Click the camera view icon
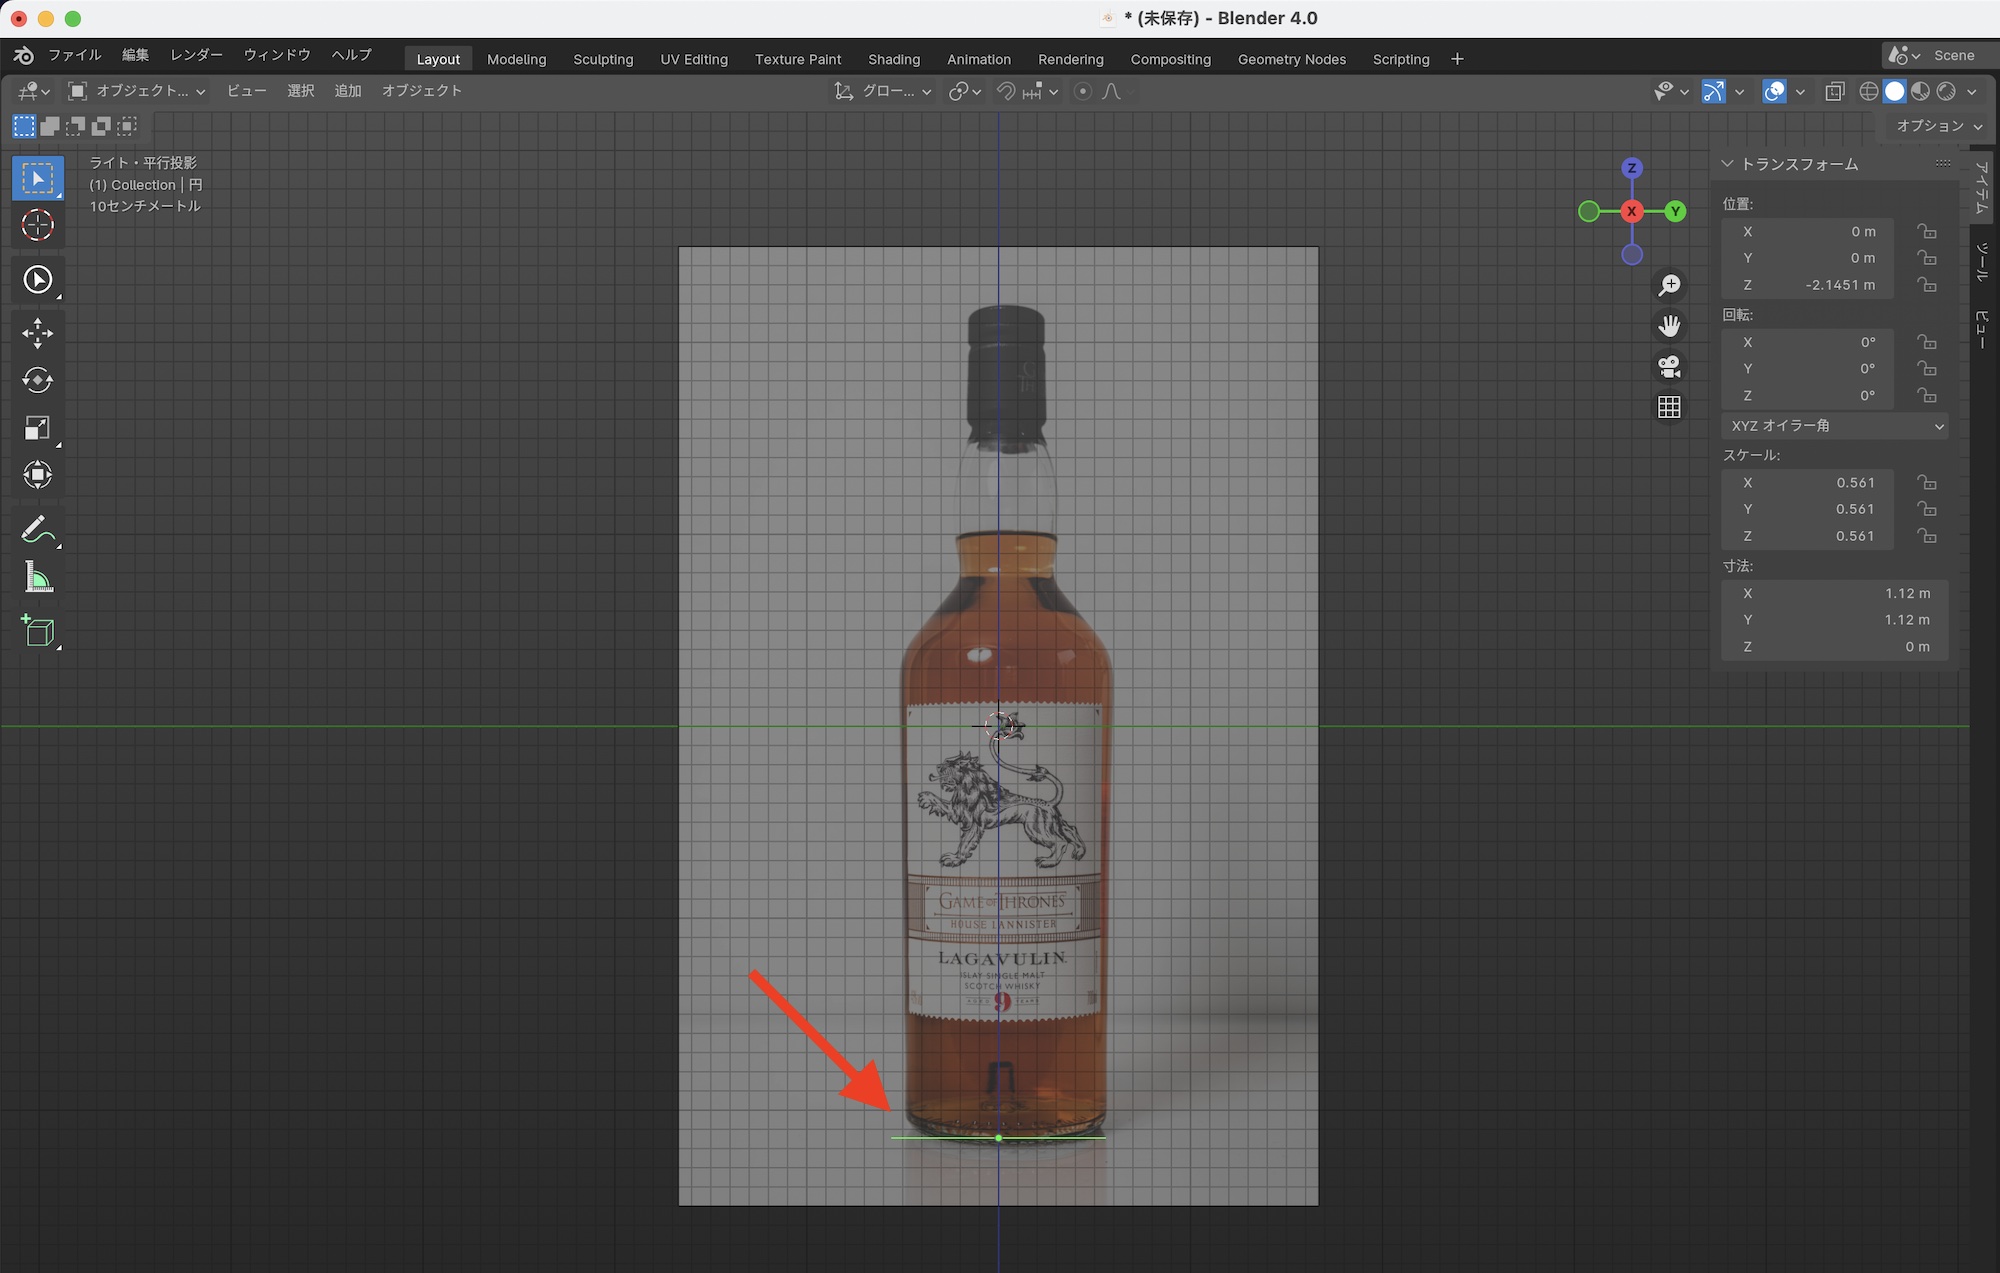 pos(1669,366)
